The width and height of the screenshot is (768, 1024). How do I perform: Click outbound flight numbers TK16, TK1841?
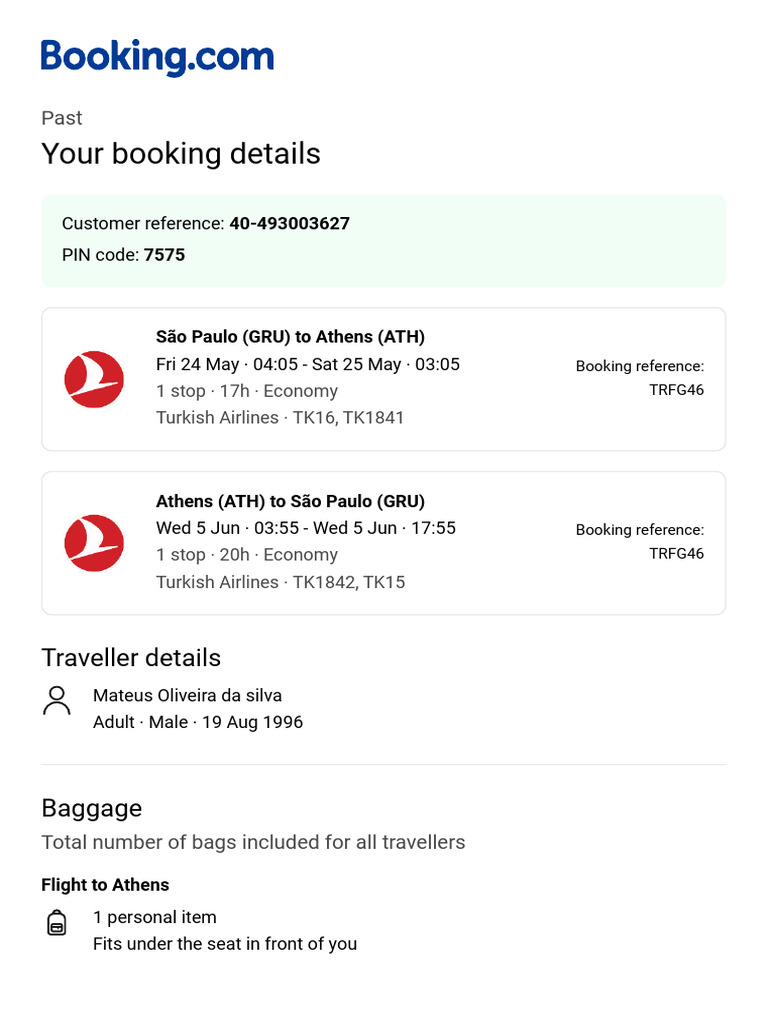point(348,417)
